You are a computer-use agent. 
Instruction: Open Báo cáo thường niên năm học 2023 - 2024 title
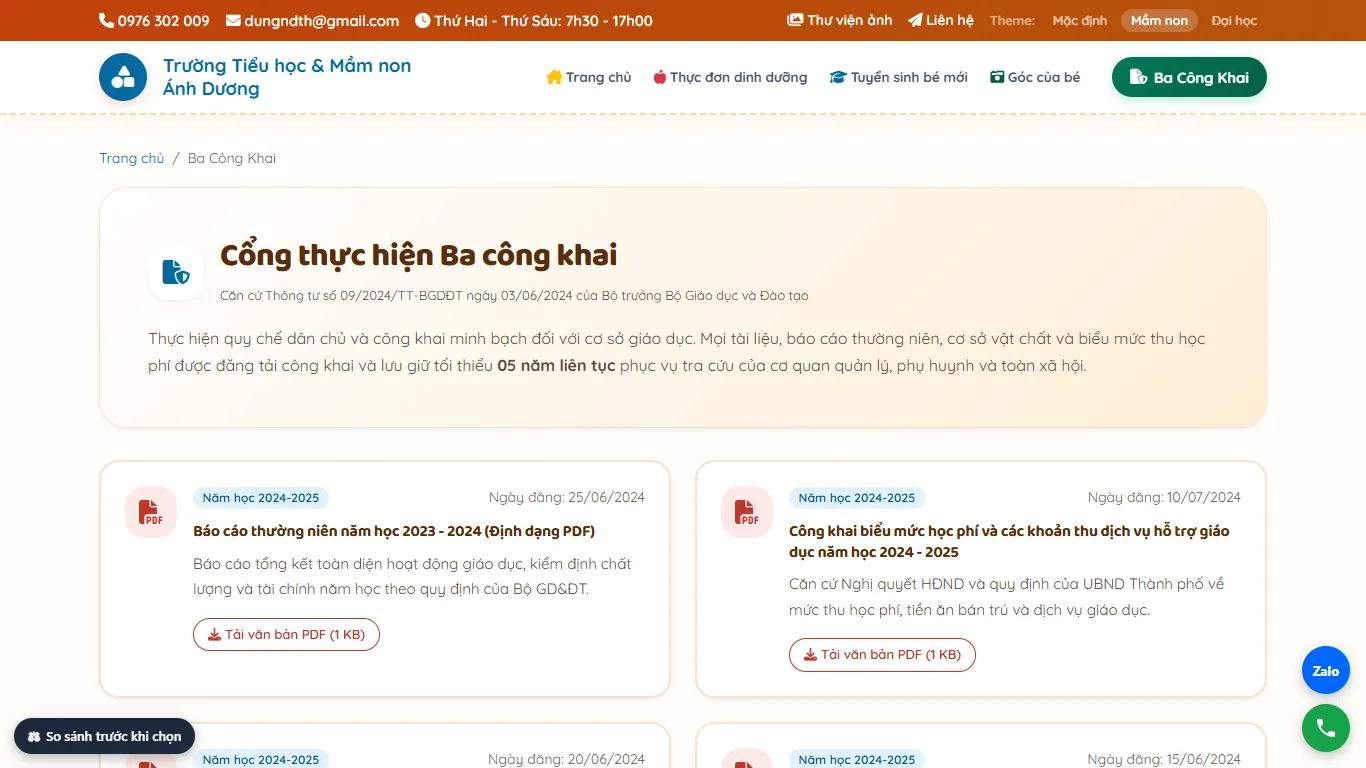coord(394,531)
